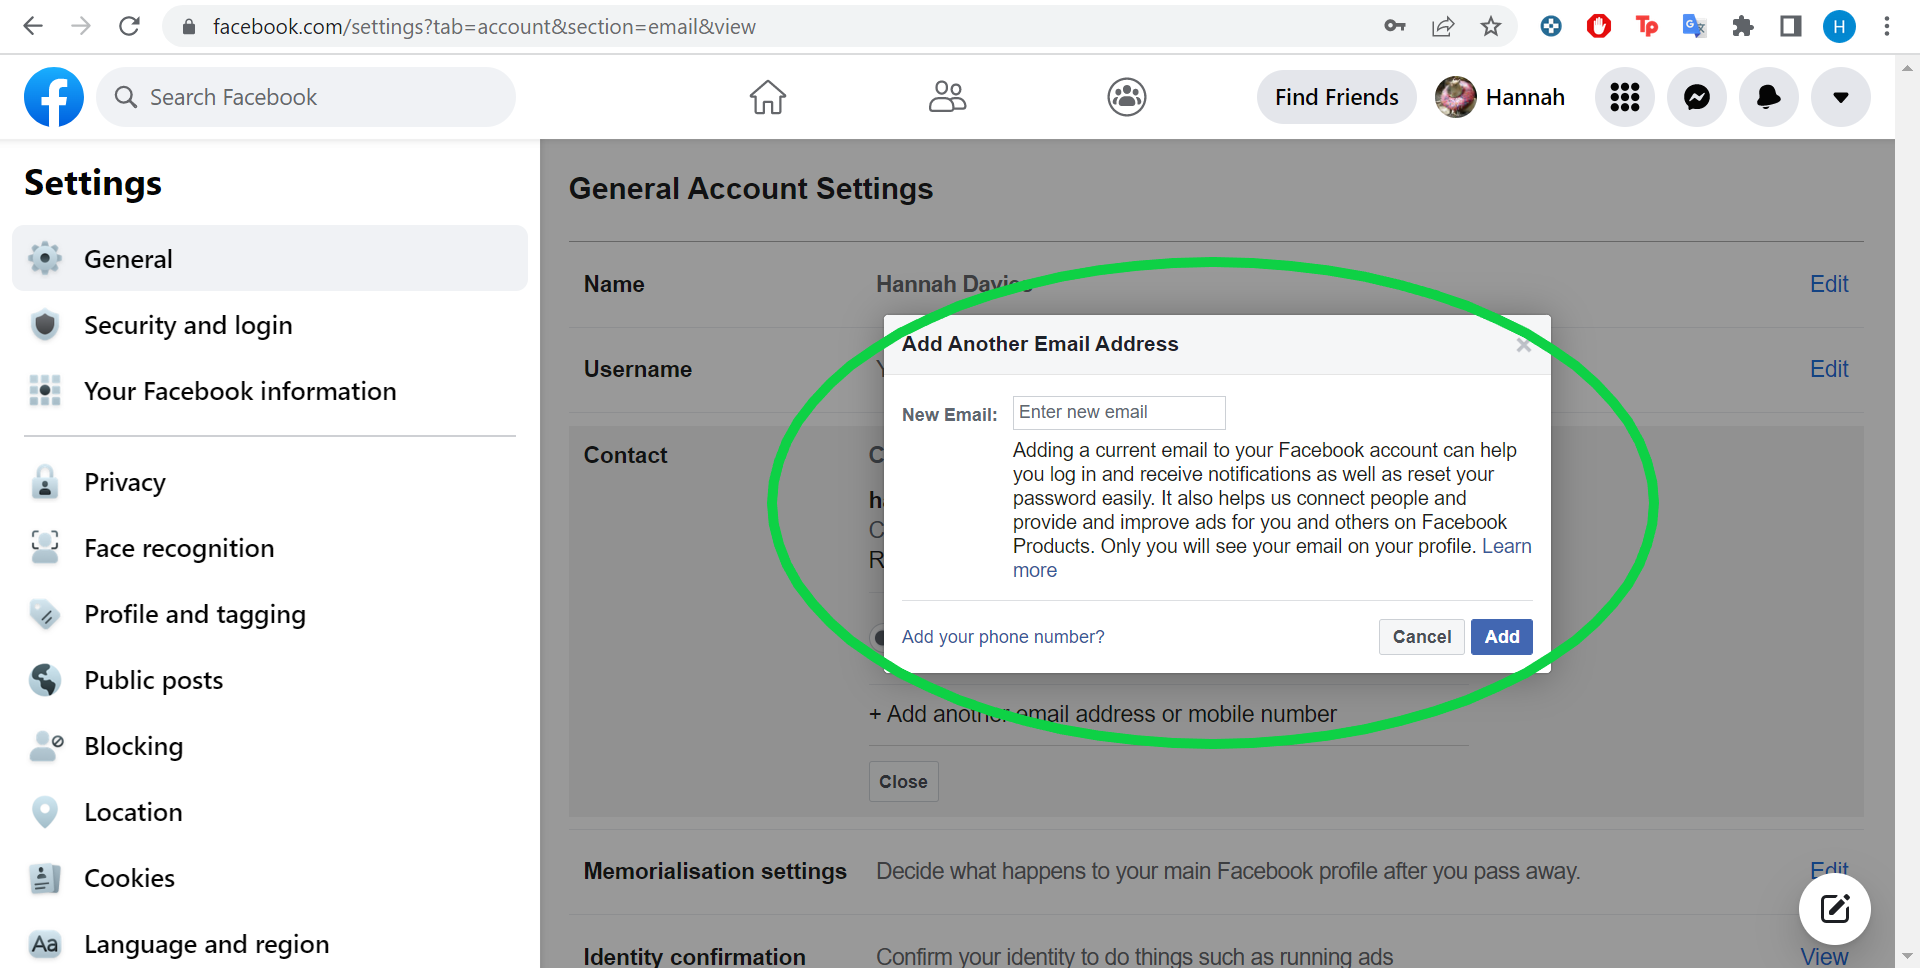The image size is (1920, 968).
Task: Bookmark this page with the star icon
Action: (1491, 26)
